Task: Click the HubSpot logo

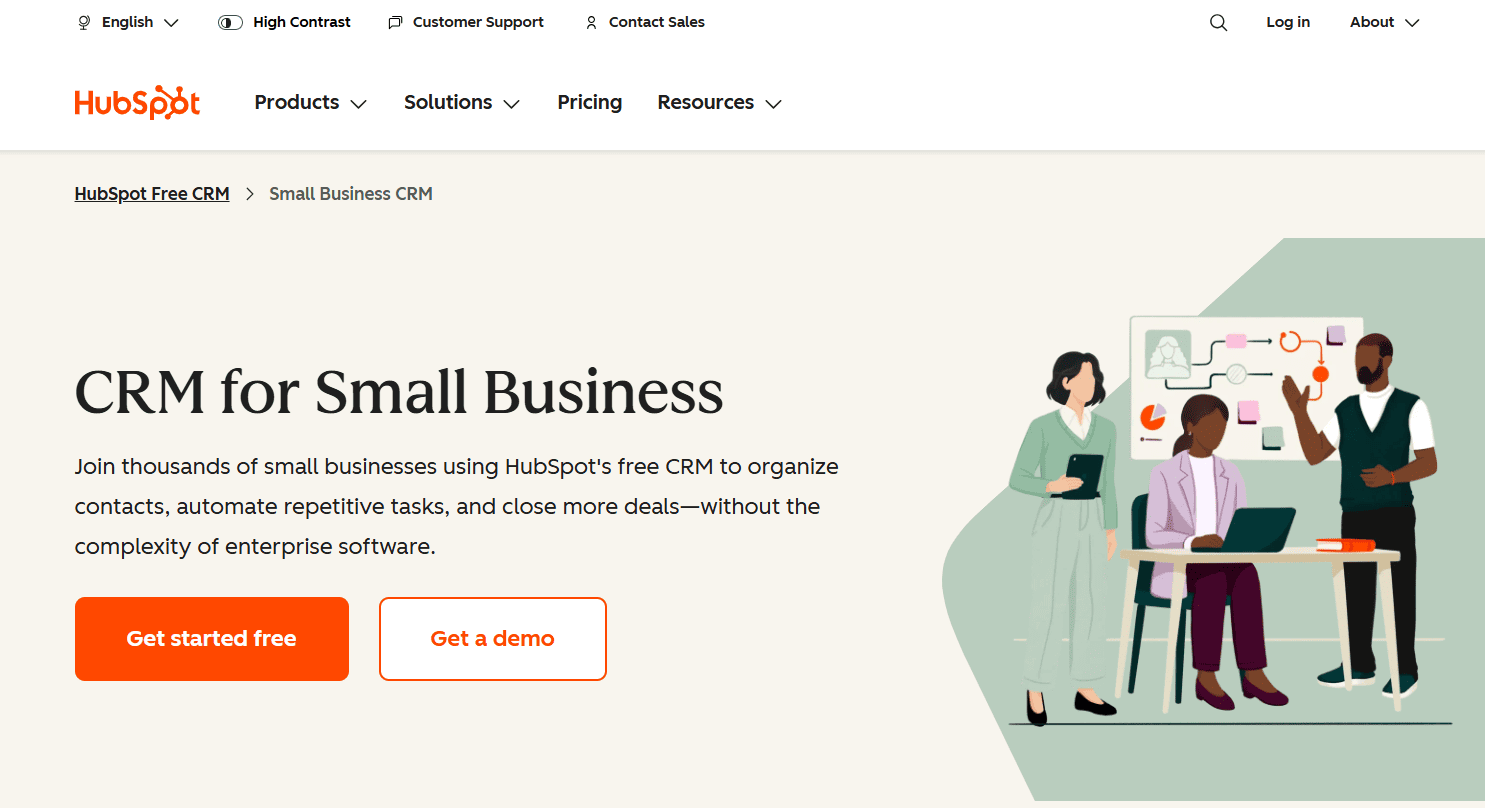Action: [137, 103]
